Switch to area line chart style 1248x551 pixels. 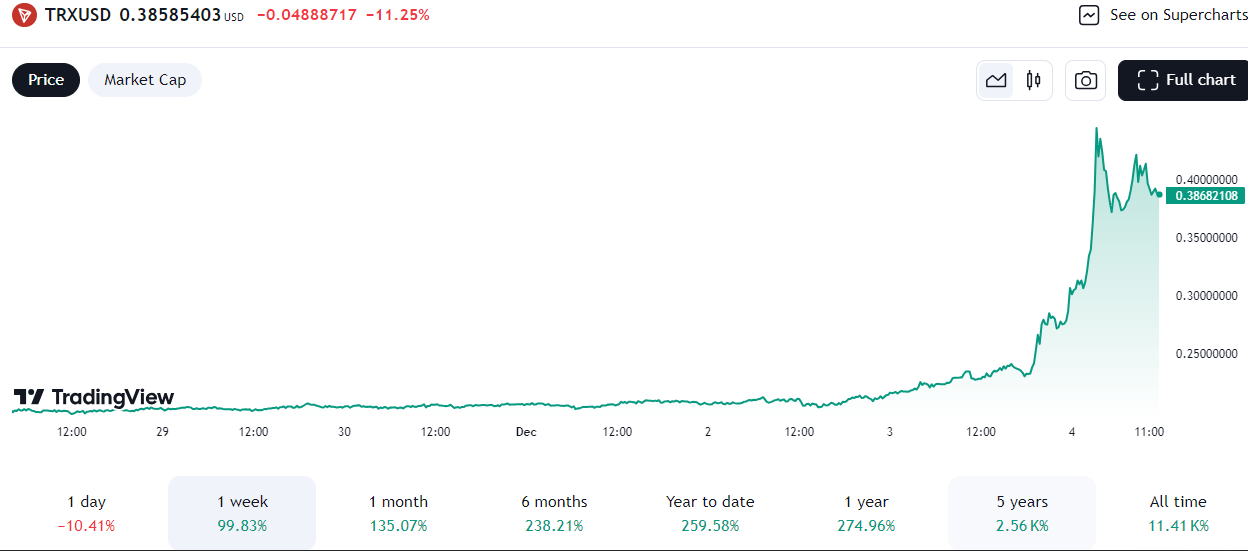[x=996, y=81]
